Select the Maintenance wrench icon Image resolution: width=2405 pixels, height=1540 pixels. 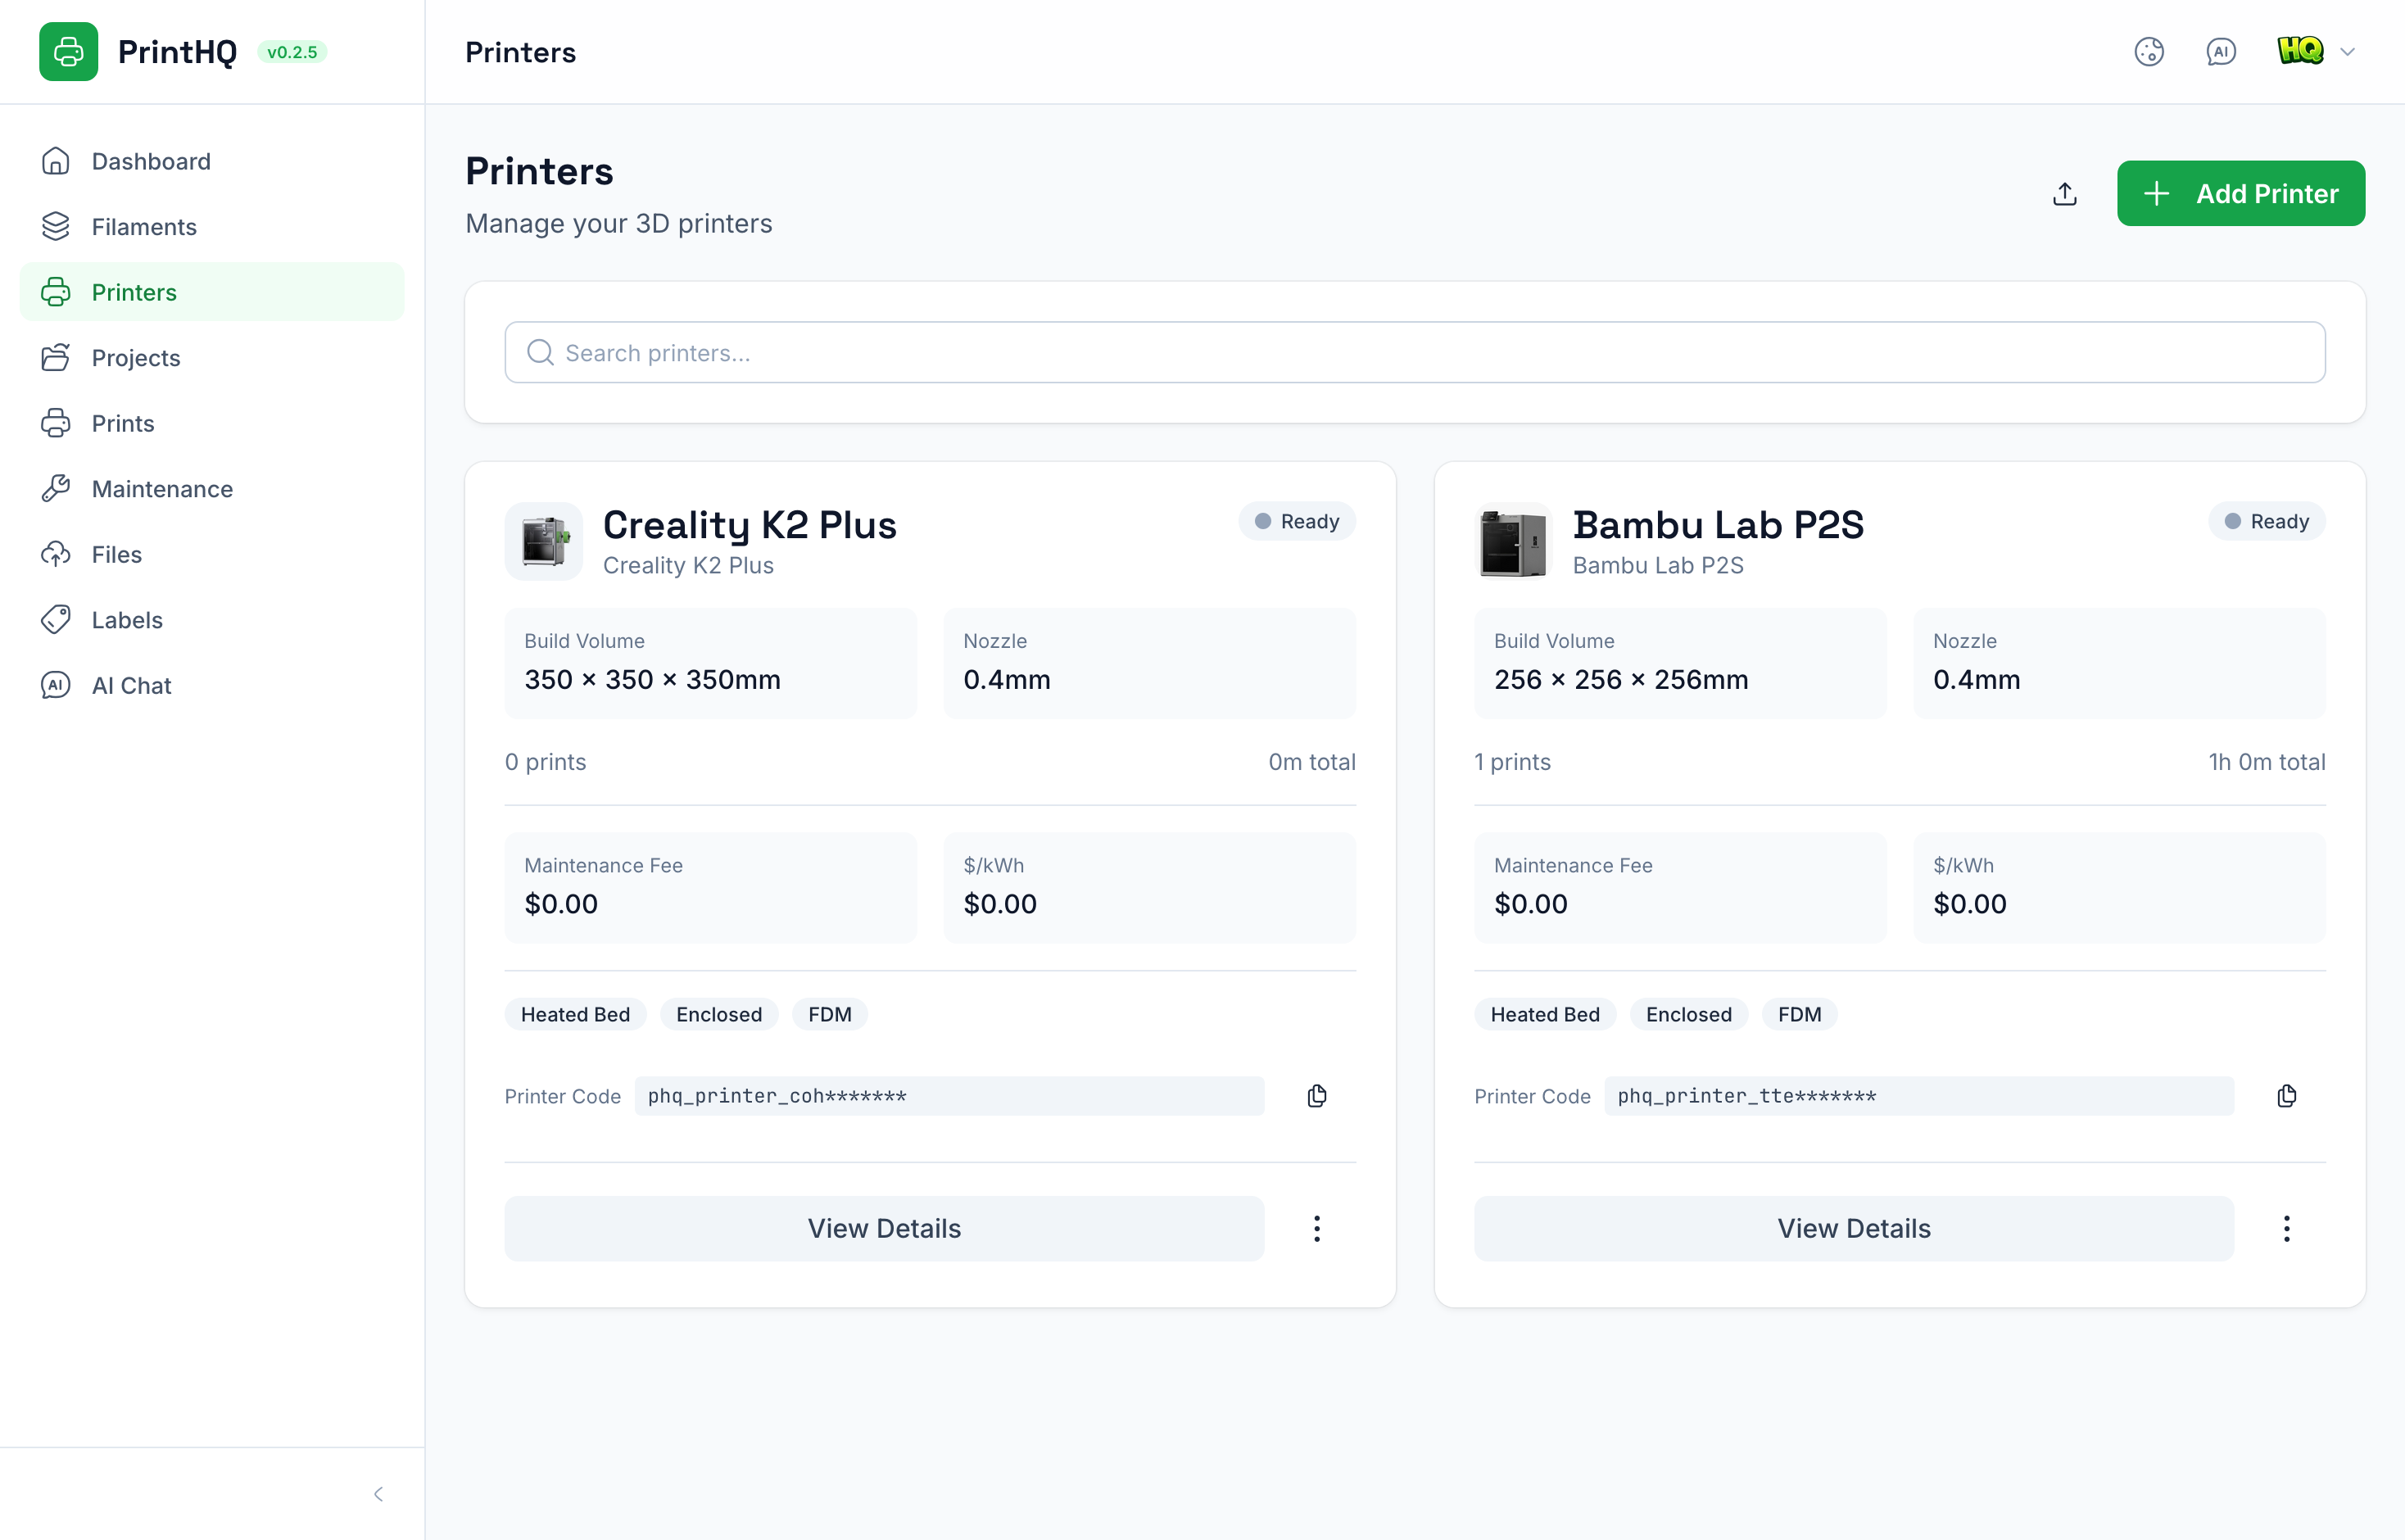click(x=56, y=488)
